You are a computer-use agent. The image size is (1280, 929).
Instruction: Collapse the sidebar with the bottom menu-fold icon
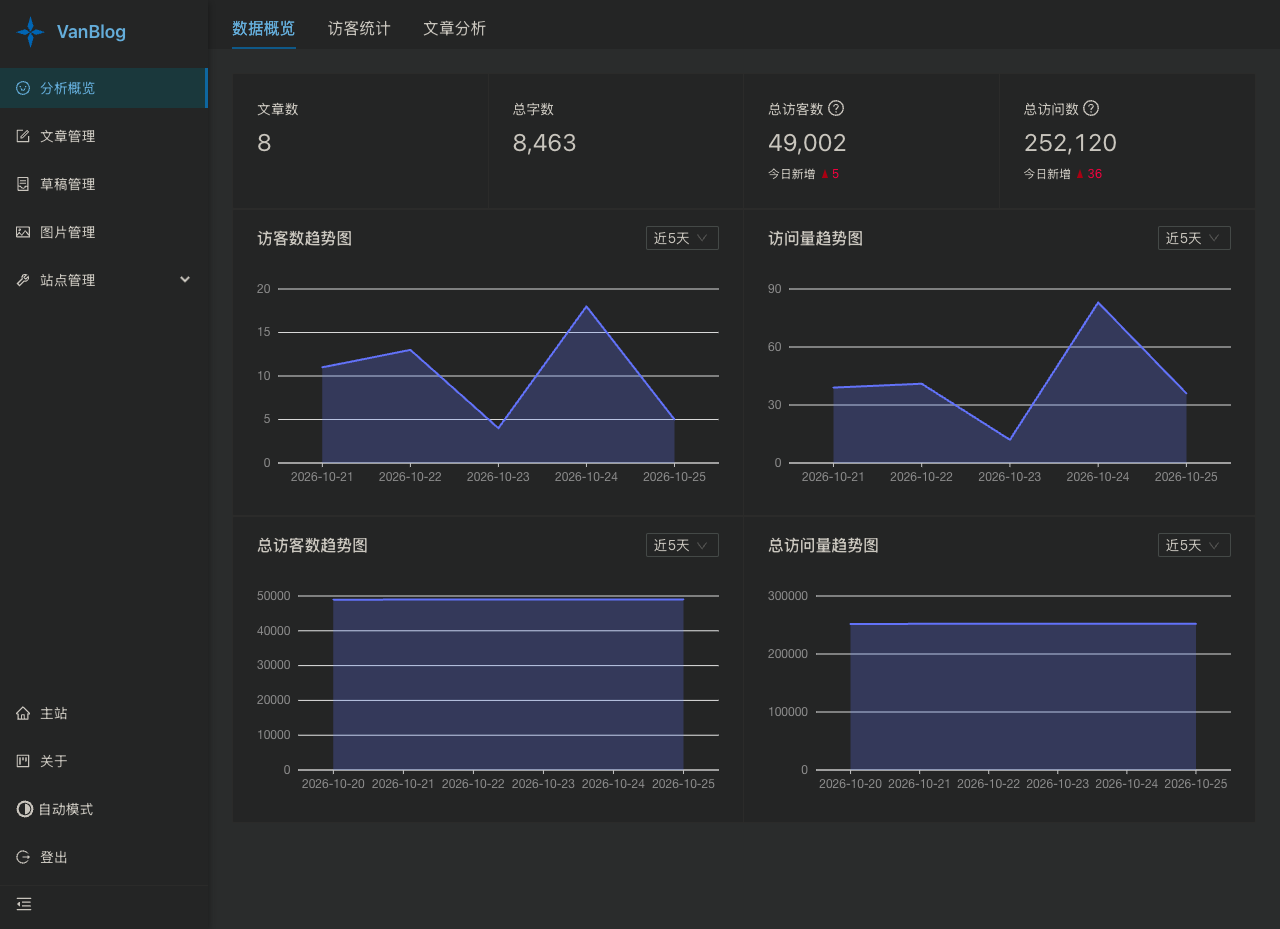point(24,904)
